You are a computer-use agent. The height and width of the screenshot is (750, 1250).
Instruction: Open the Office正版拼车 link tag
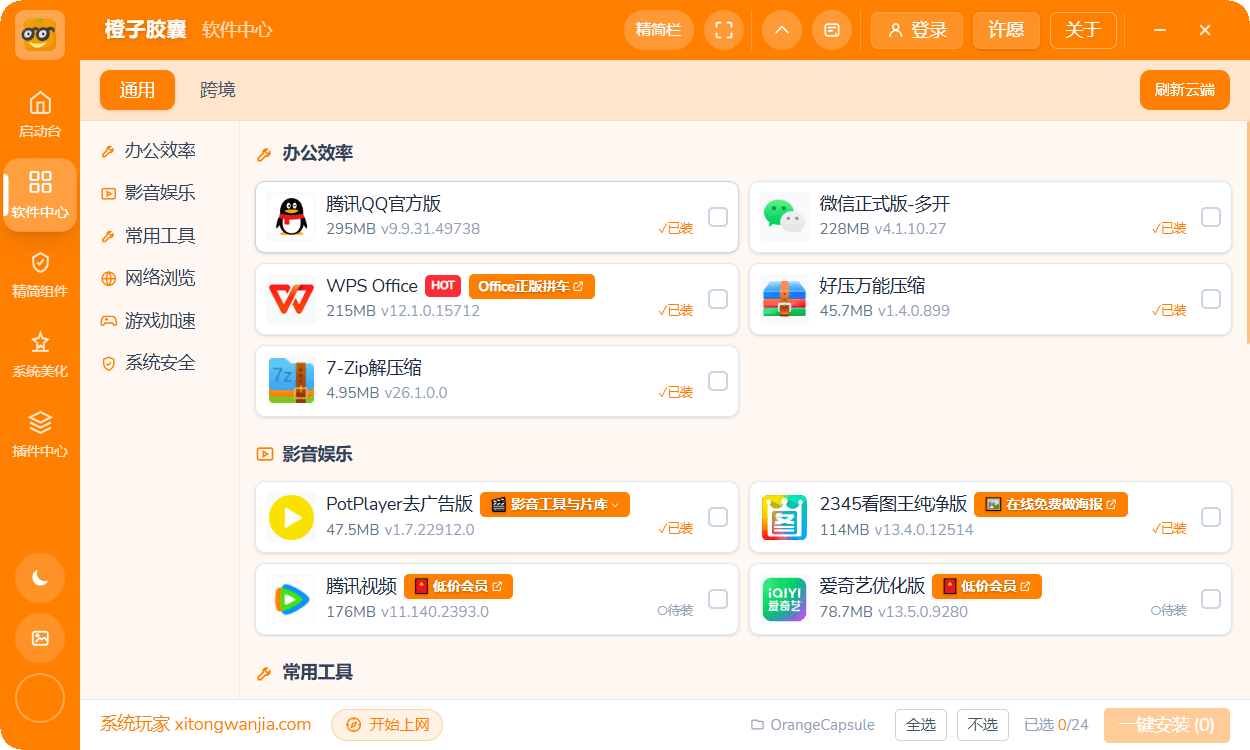[532, 286]
